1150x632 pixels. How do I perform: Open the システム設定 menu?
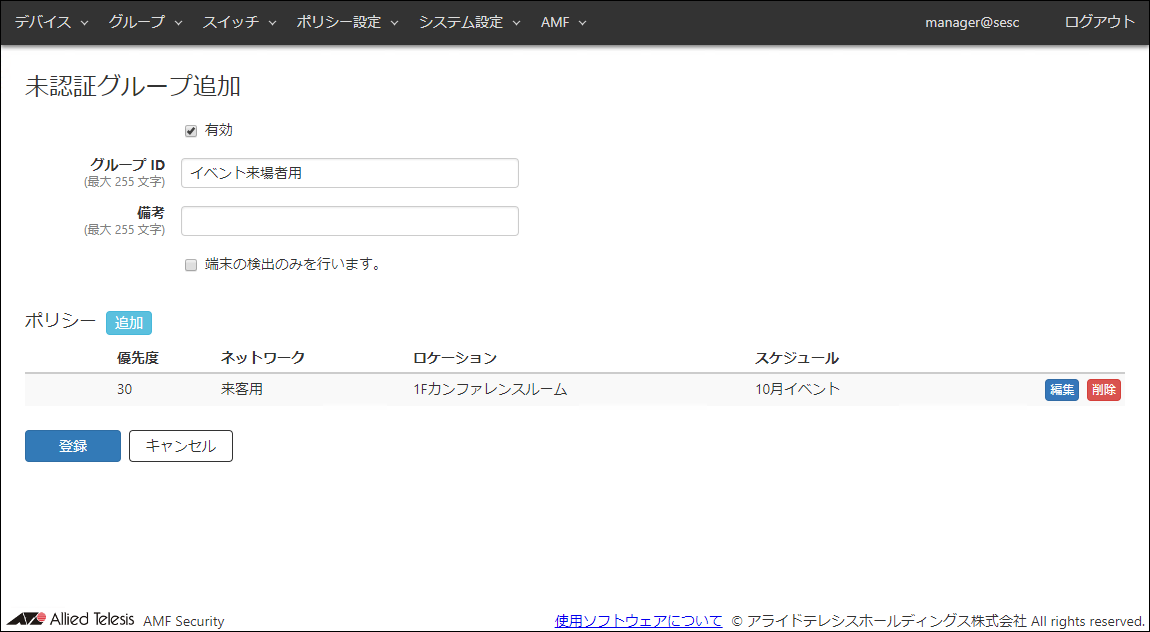click(469, 22)
